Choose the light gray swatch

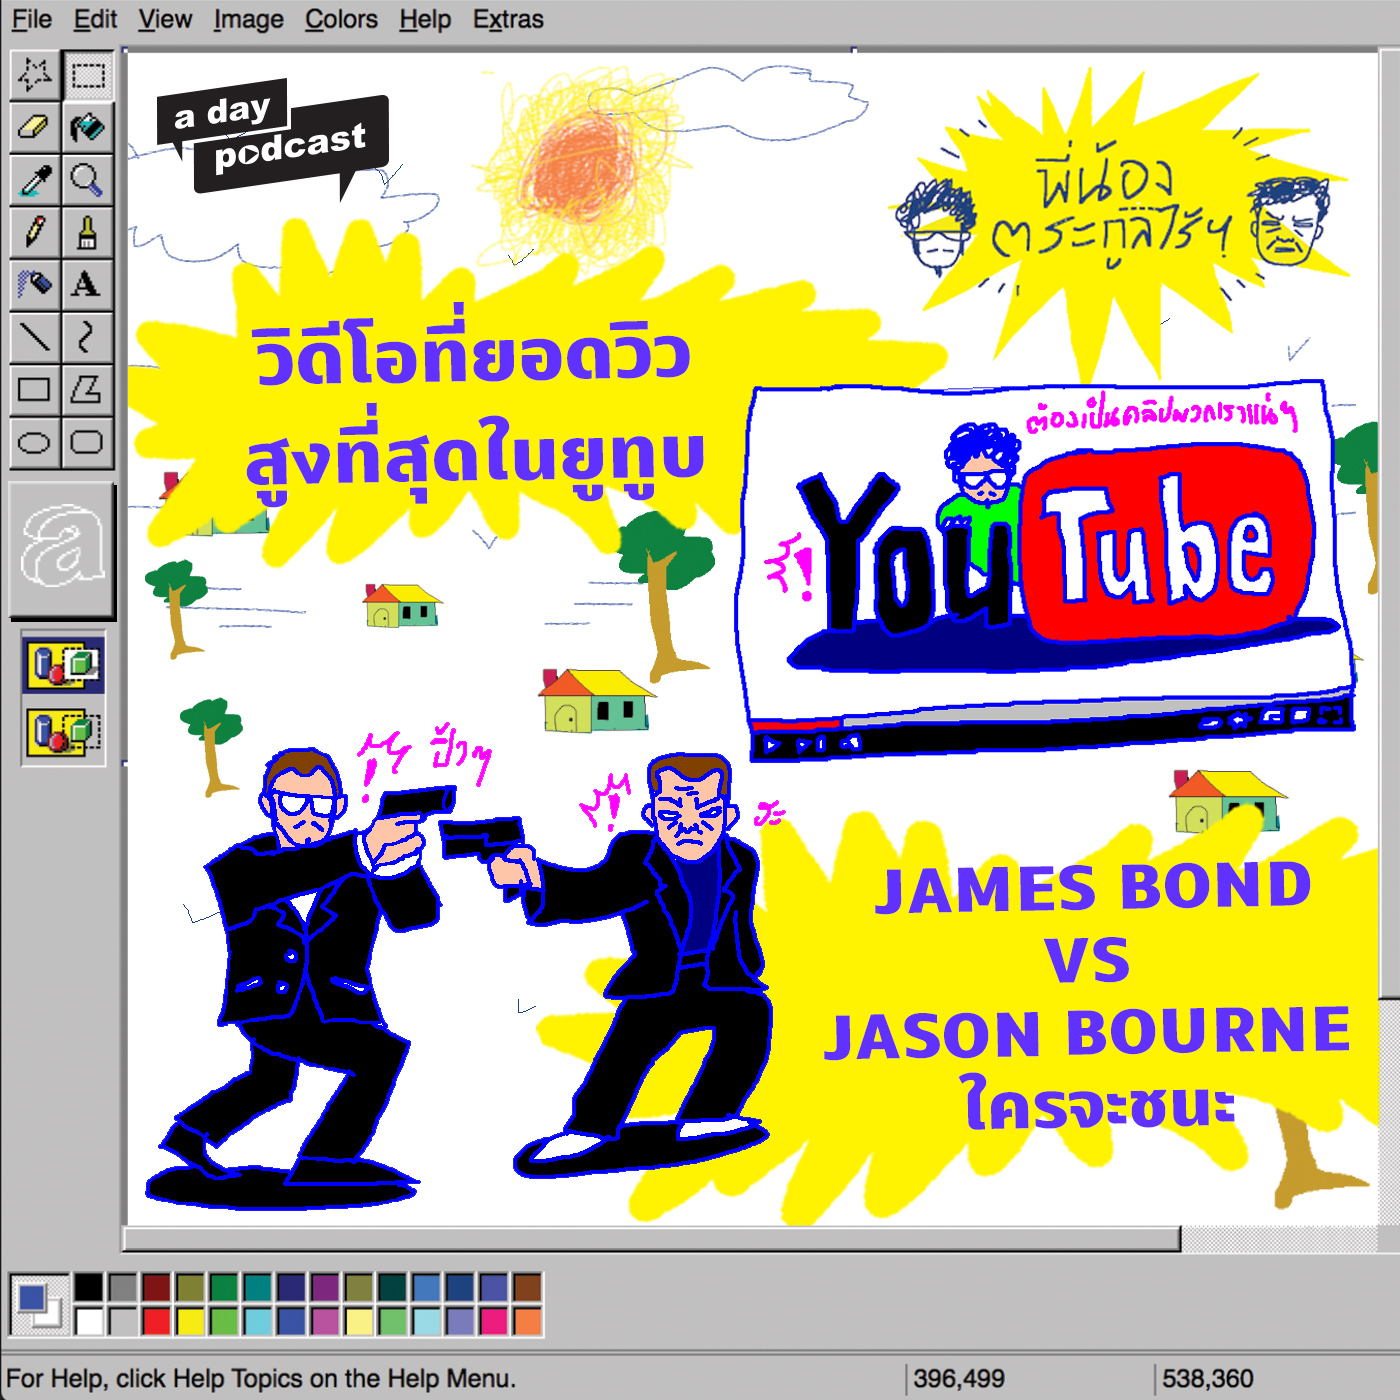pos(123,1321)
